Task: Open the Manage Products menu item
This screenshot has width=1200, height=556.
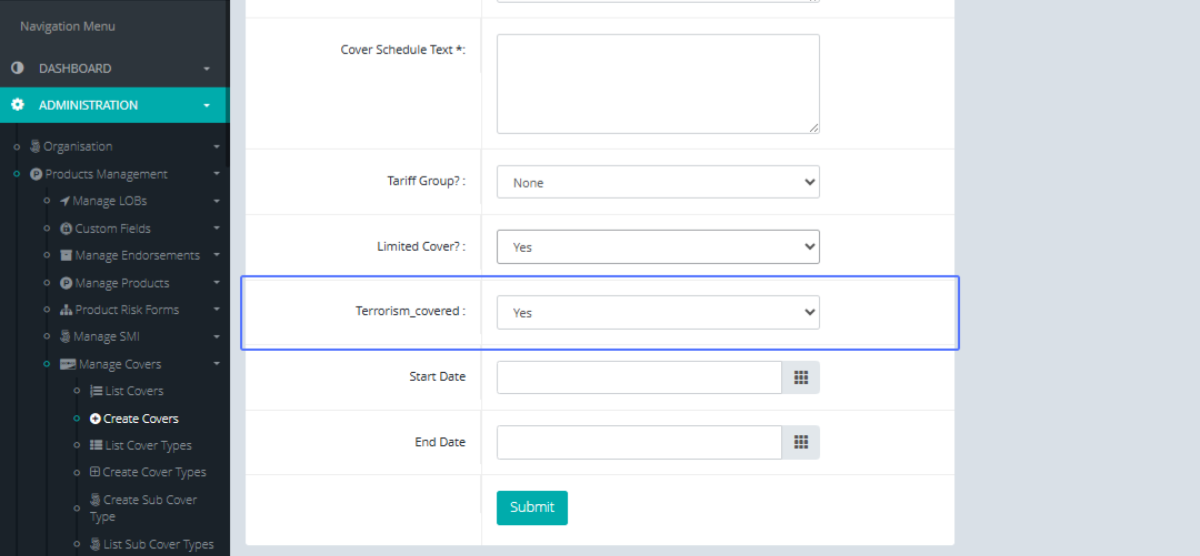Action: [122, 283]
